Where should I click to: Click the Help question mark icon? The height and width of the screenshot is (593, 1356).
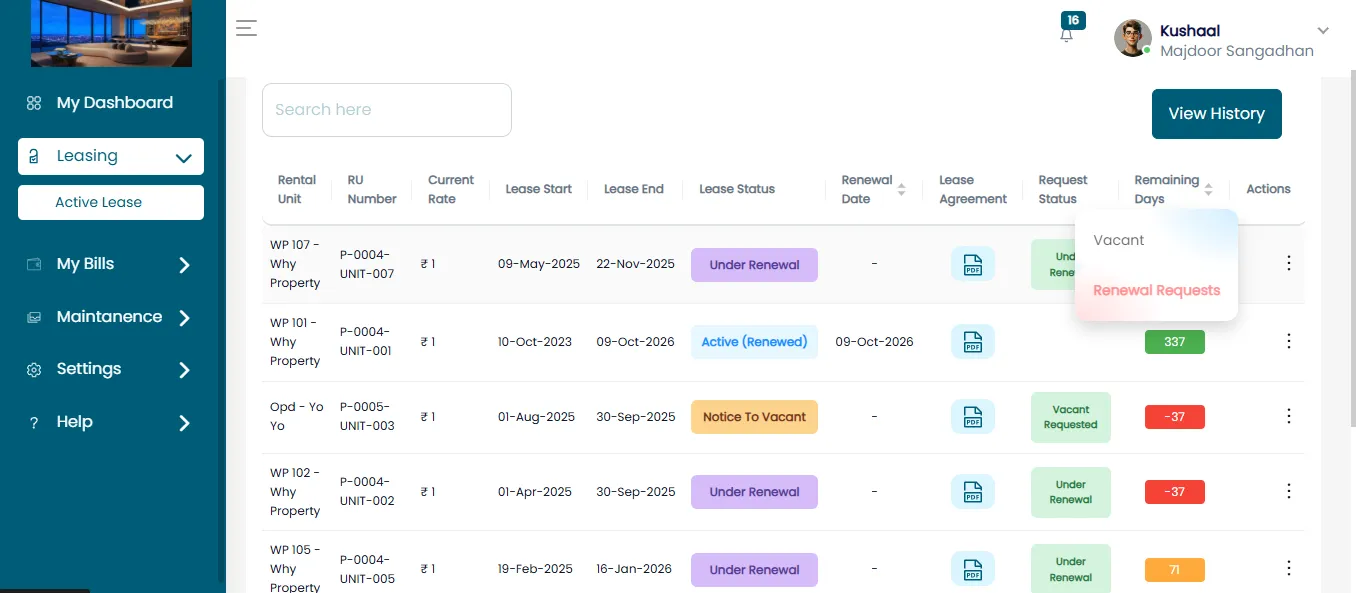tap(34, 423)
